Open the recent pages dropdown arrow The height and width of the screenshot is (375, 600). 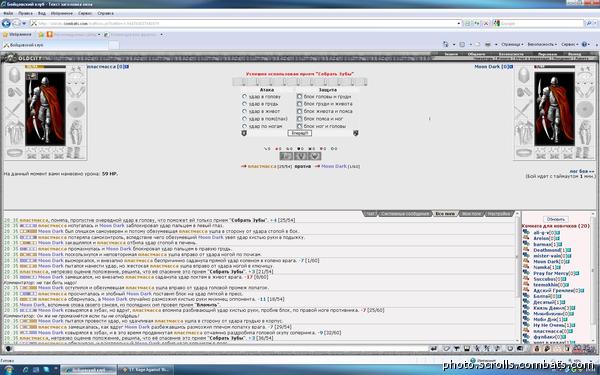pos(24,24)
